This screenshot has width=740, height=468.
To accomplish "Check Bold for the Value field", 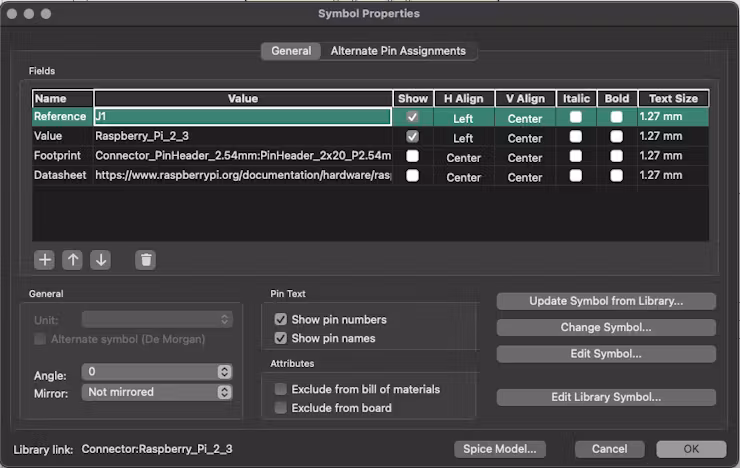I will click(x=617, y=136).
